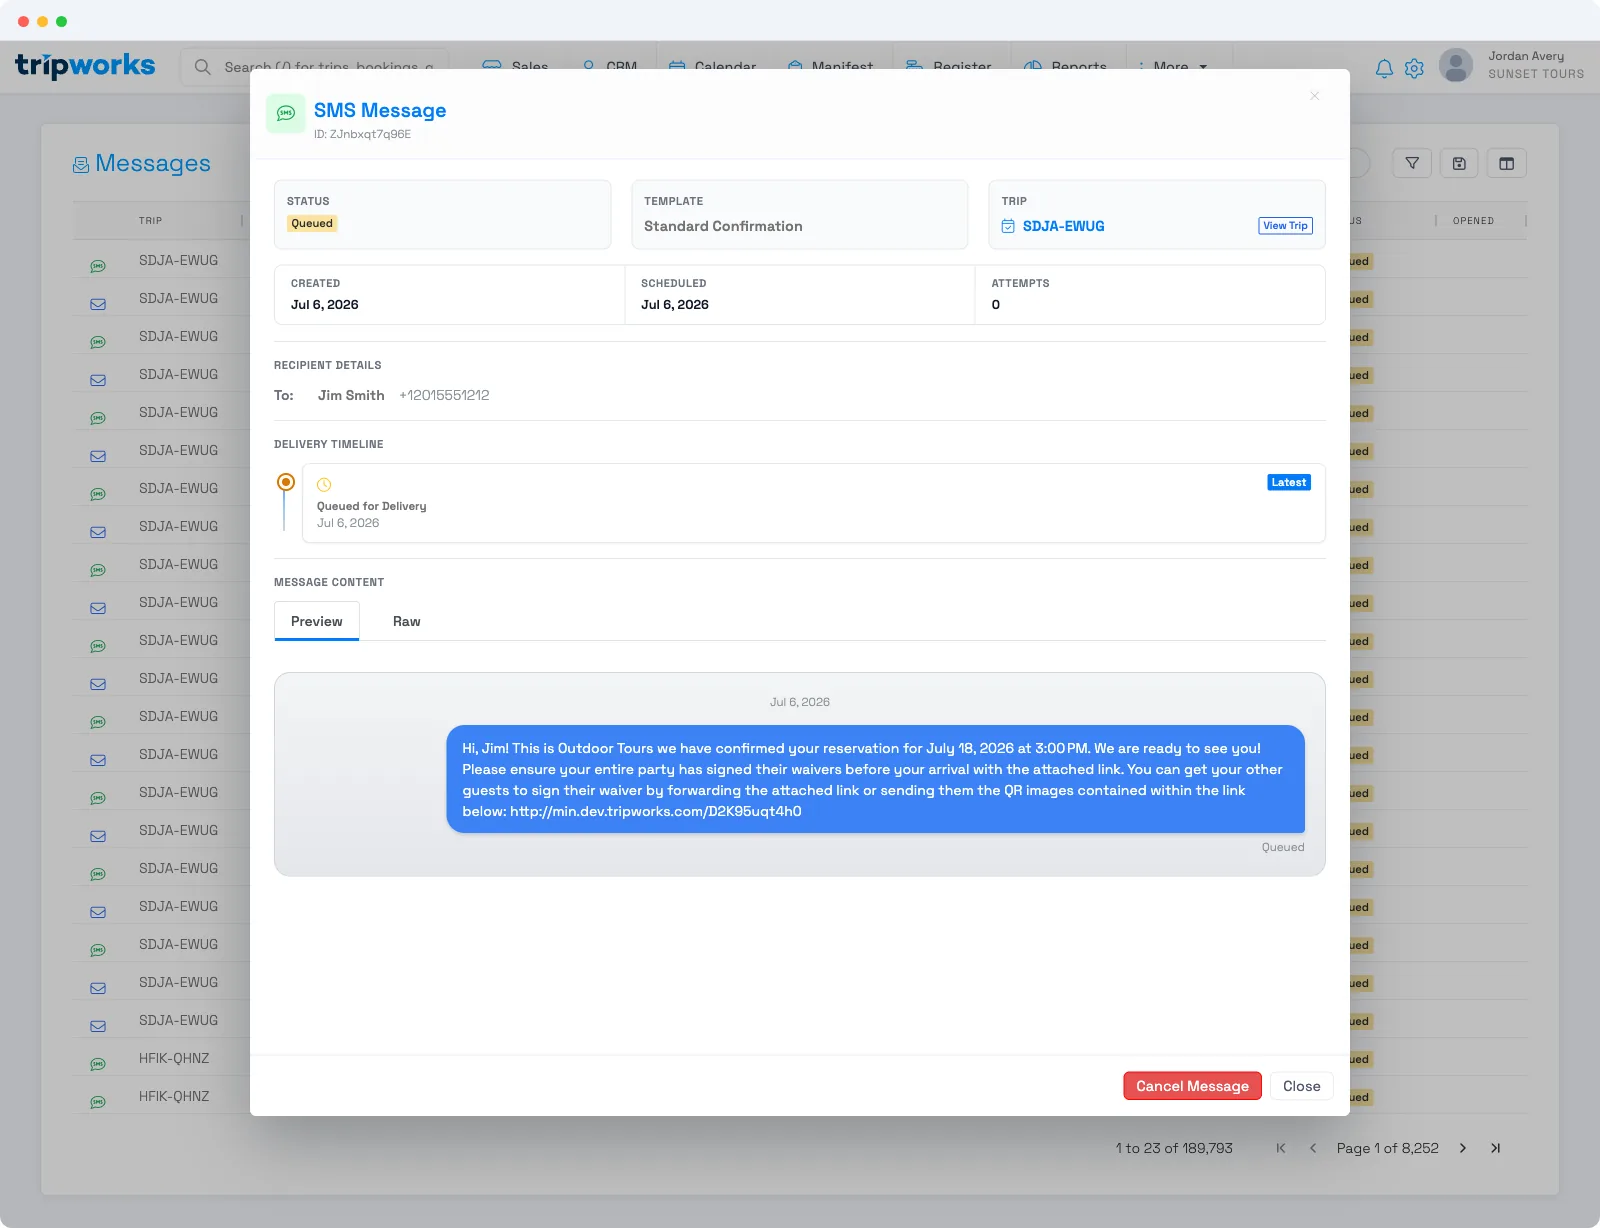1600x1228 pixels.
Task: Click the Standard Confirmation template value
Action: click(723, 226)
